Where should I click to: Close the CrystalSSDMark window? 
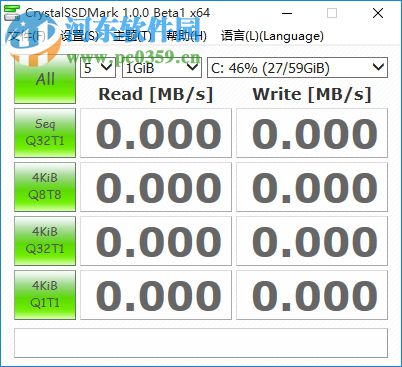(x=378, y=13)
